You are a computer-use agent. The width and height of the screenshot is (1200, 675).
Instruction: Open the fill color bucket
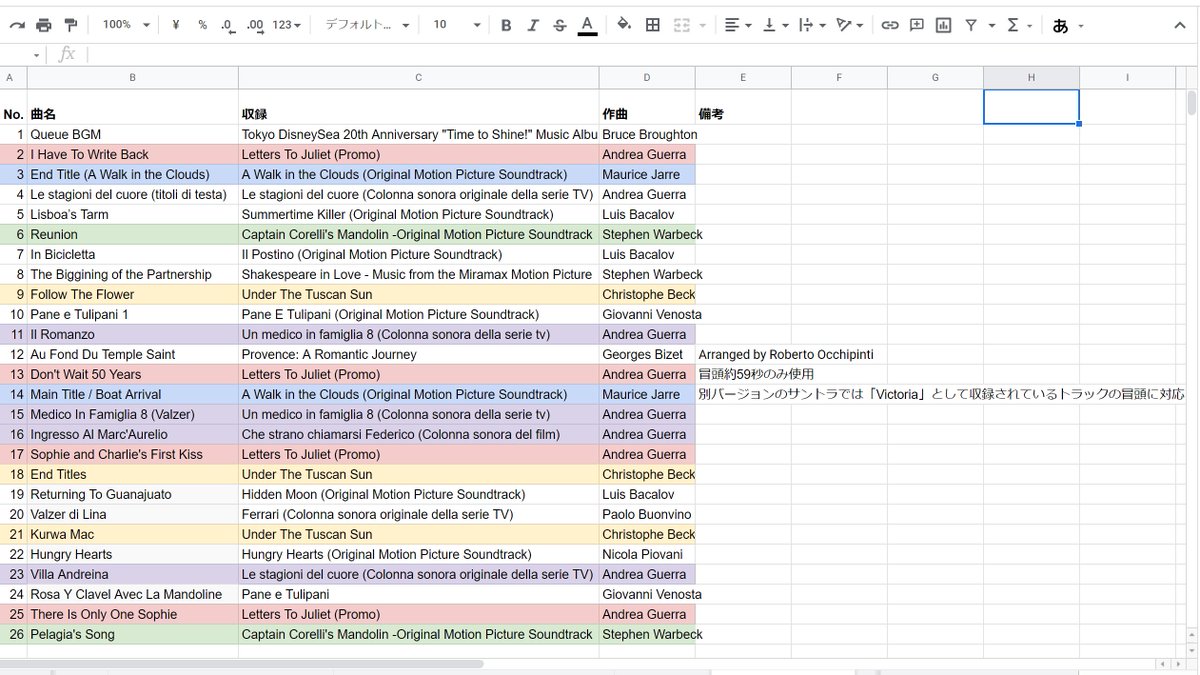coord(624,25)
